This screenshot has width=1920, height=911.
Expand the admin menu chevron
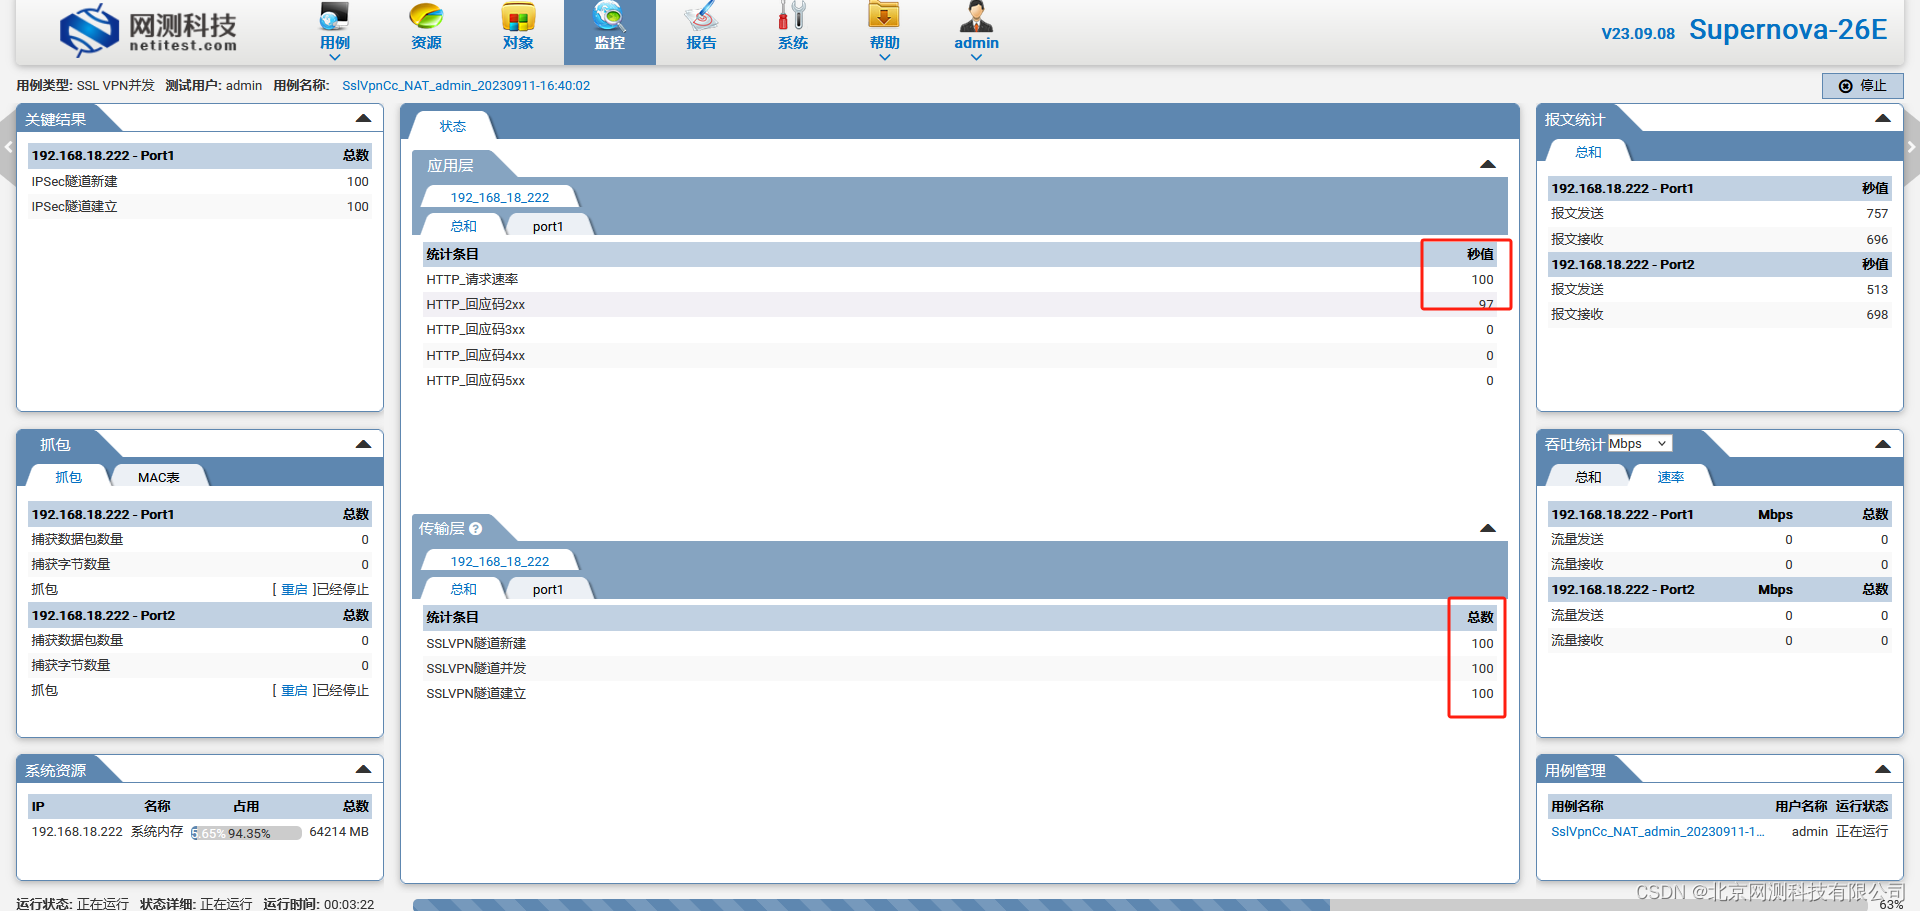(976, 57)
